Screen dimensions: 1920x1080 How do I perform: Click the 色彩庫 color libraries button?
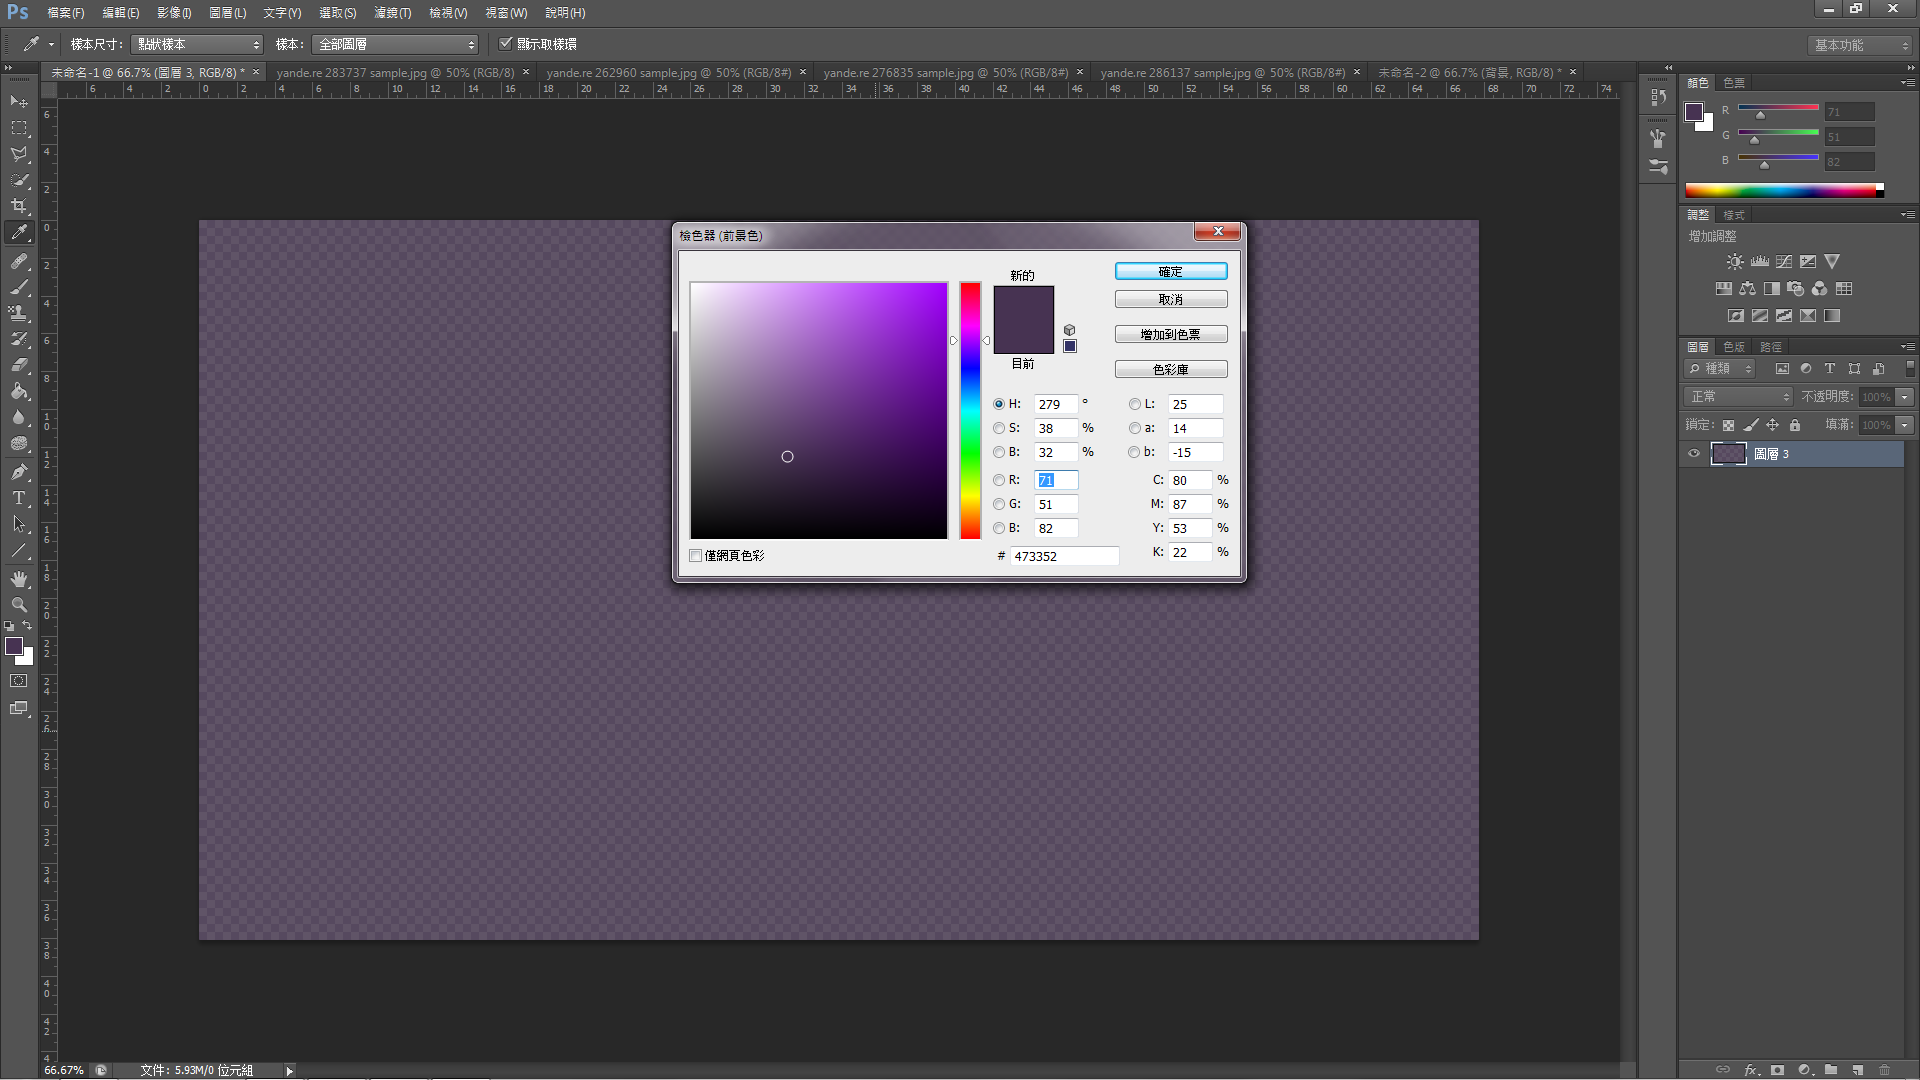click(1171, 370)
